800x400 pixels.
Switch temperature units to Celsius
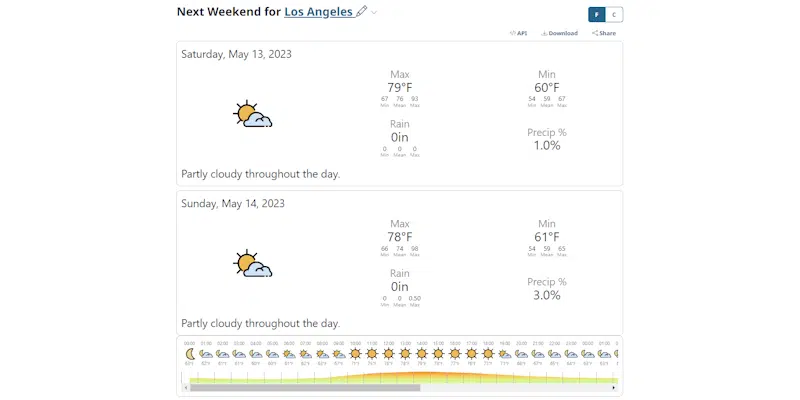pos(614,14)
